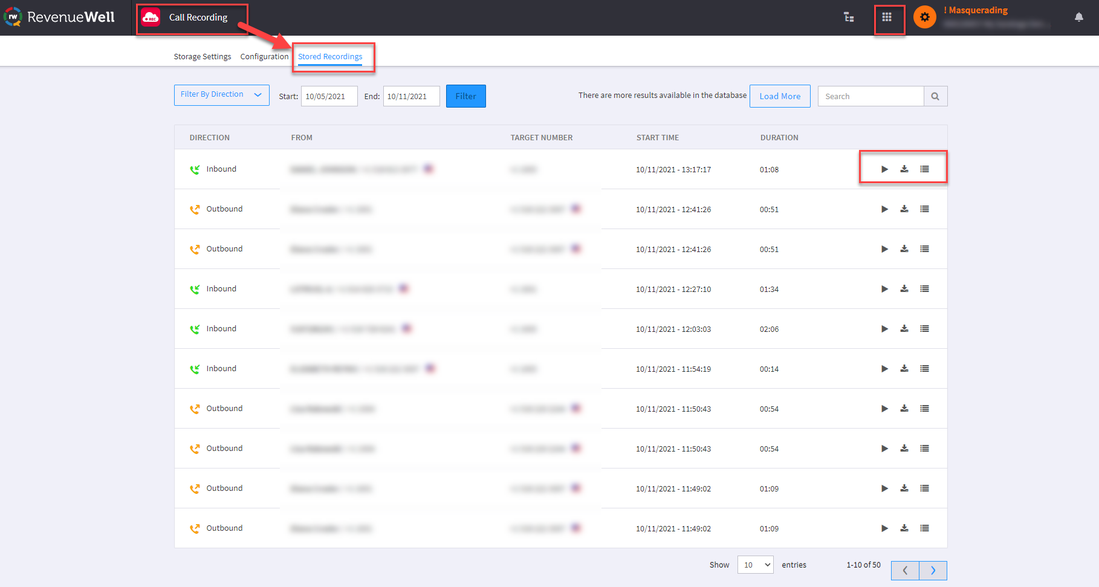Play the 12:27:10 inbound recording

pyautogui.click(x=884, y=289)
